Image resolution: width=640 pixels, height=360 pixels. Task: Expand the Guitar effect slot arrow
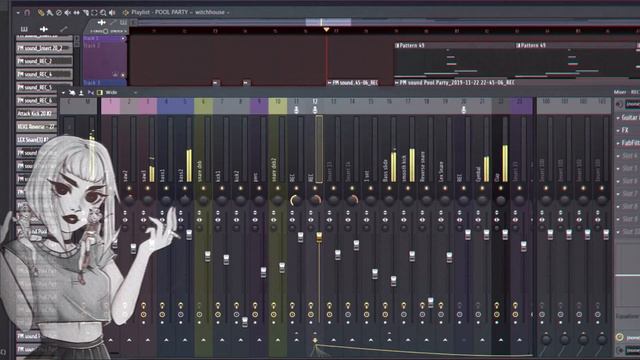[x=619, y=118]
